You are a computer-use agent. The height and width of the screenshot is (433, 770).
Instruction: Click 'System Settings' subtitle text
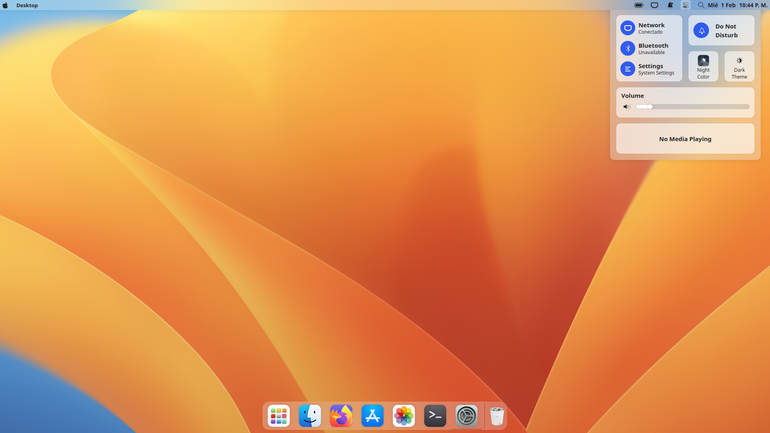pyautogui.click(x=656, y=73)
